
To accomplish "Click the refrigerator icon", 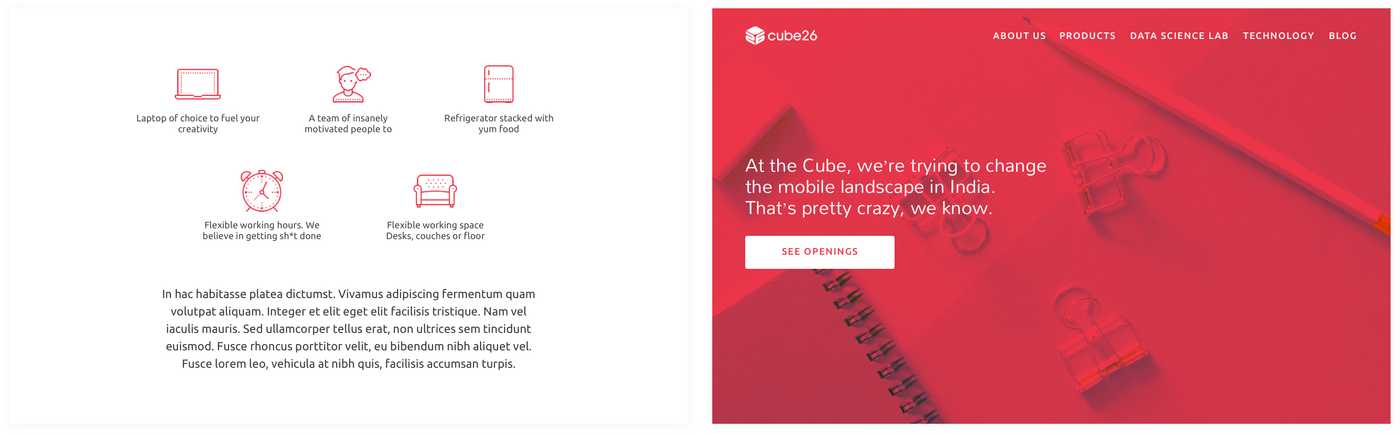I will [x=498, y=84].
